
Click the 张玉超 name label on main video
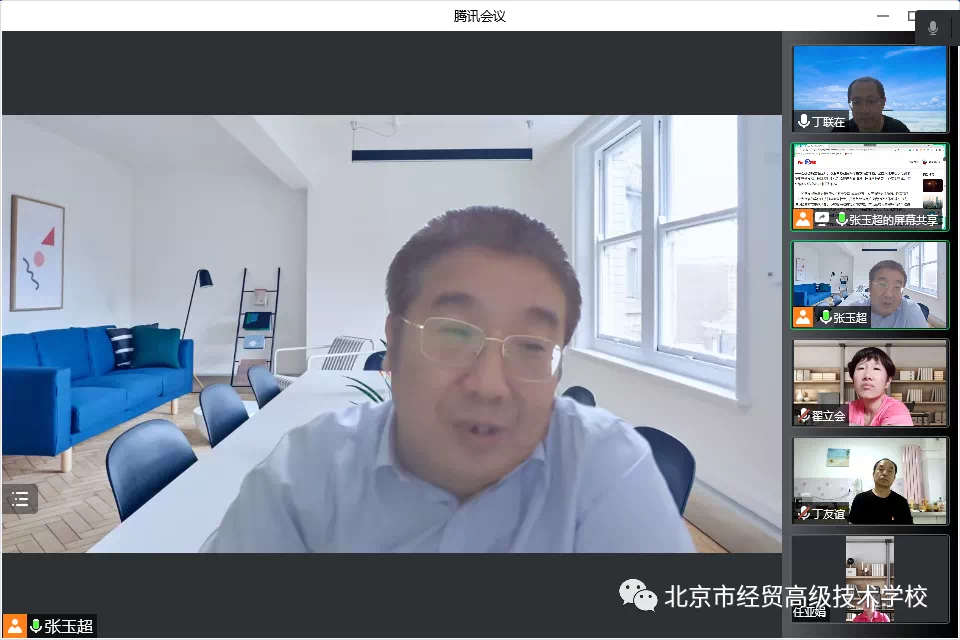point(68,626)
